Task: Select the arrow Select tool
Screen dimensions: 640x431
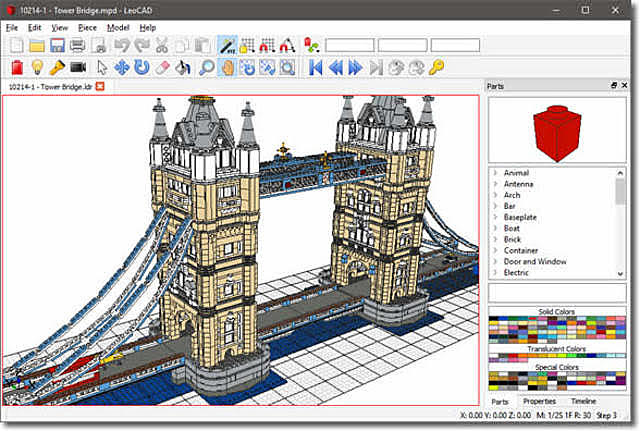Action: pyautogui.click(x=102, y=67)
